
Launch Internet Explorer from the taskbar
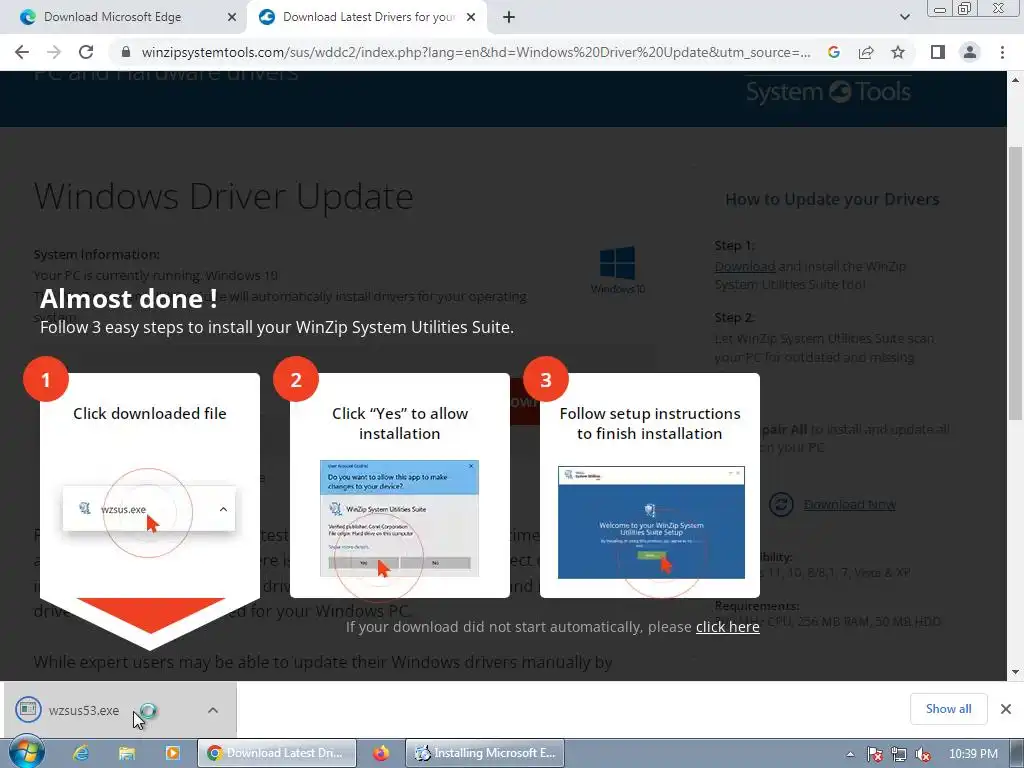[81, 753]
